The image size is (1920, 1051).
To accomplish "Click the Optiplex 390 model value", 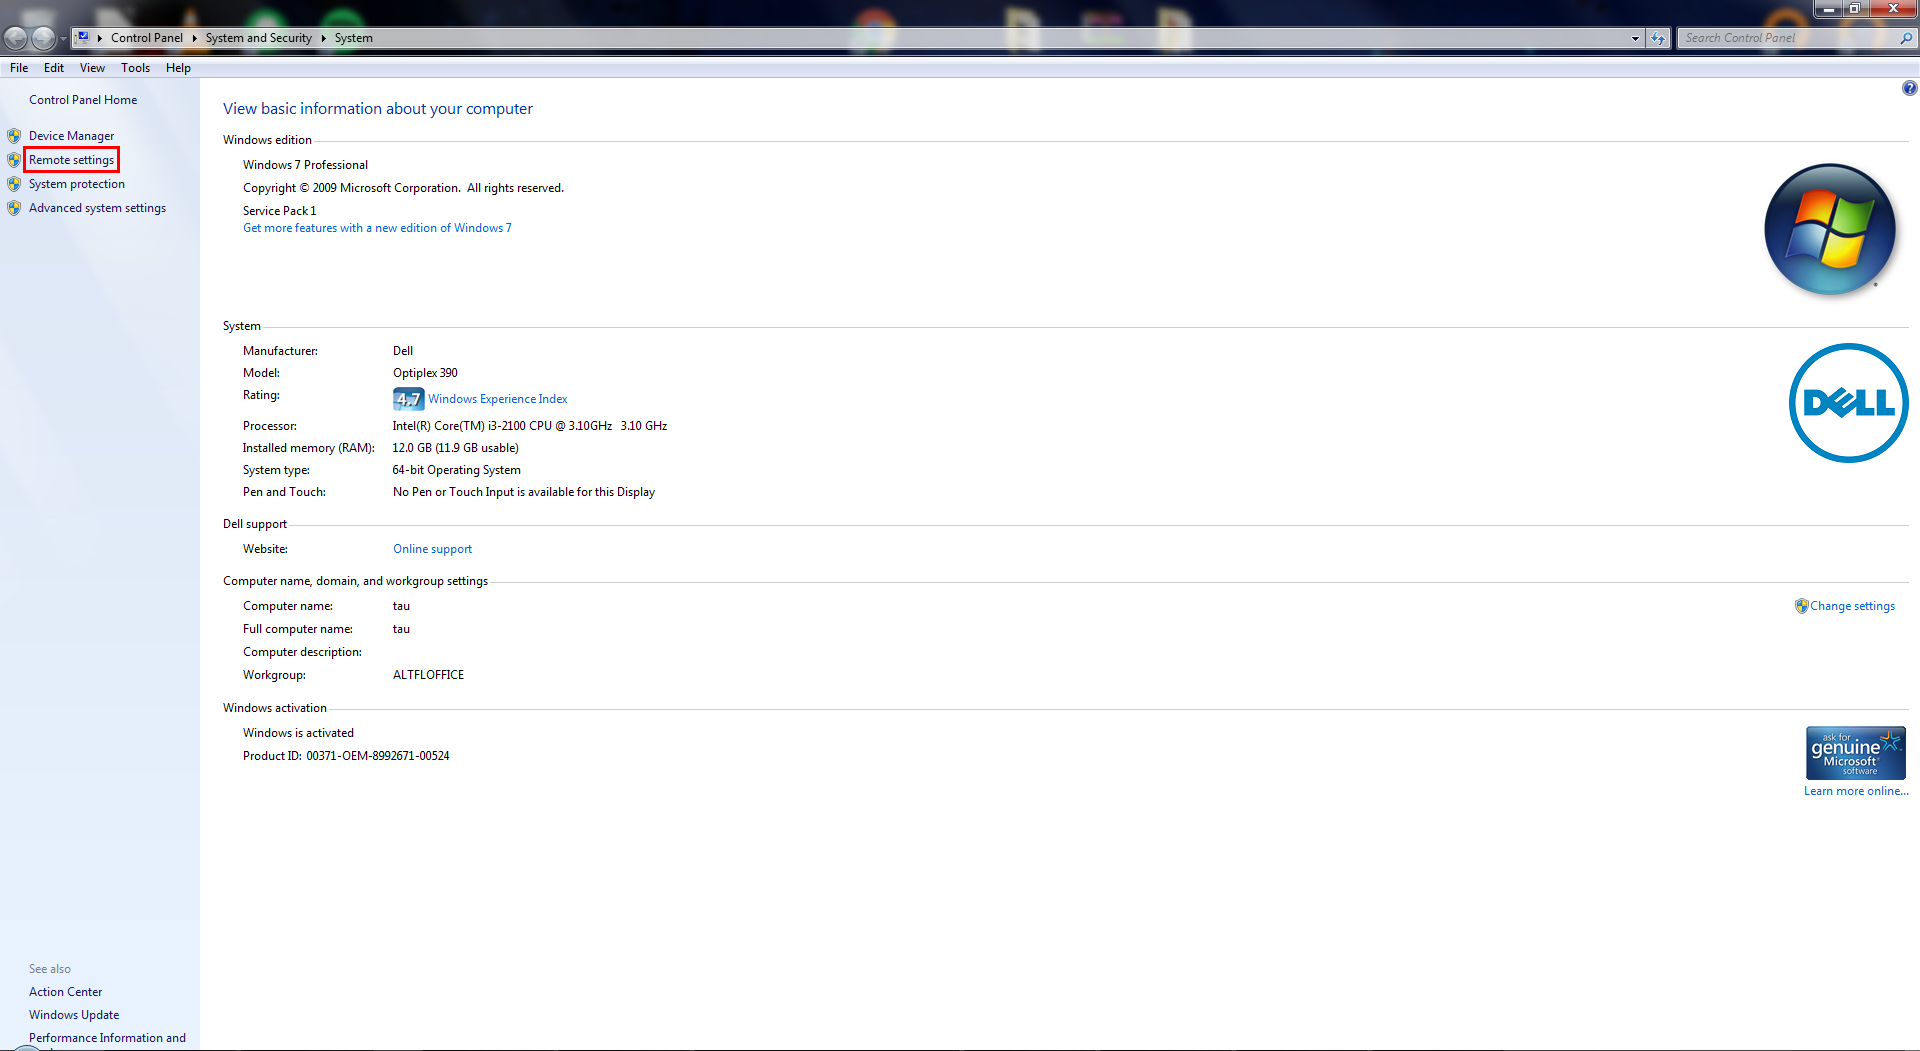I will (425, 373).
